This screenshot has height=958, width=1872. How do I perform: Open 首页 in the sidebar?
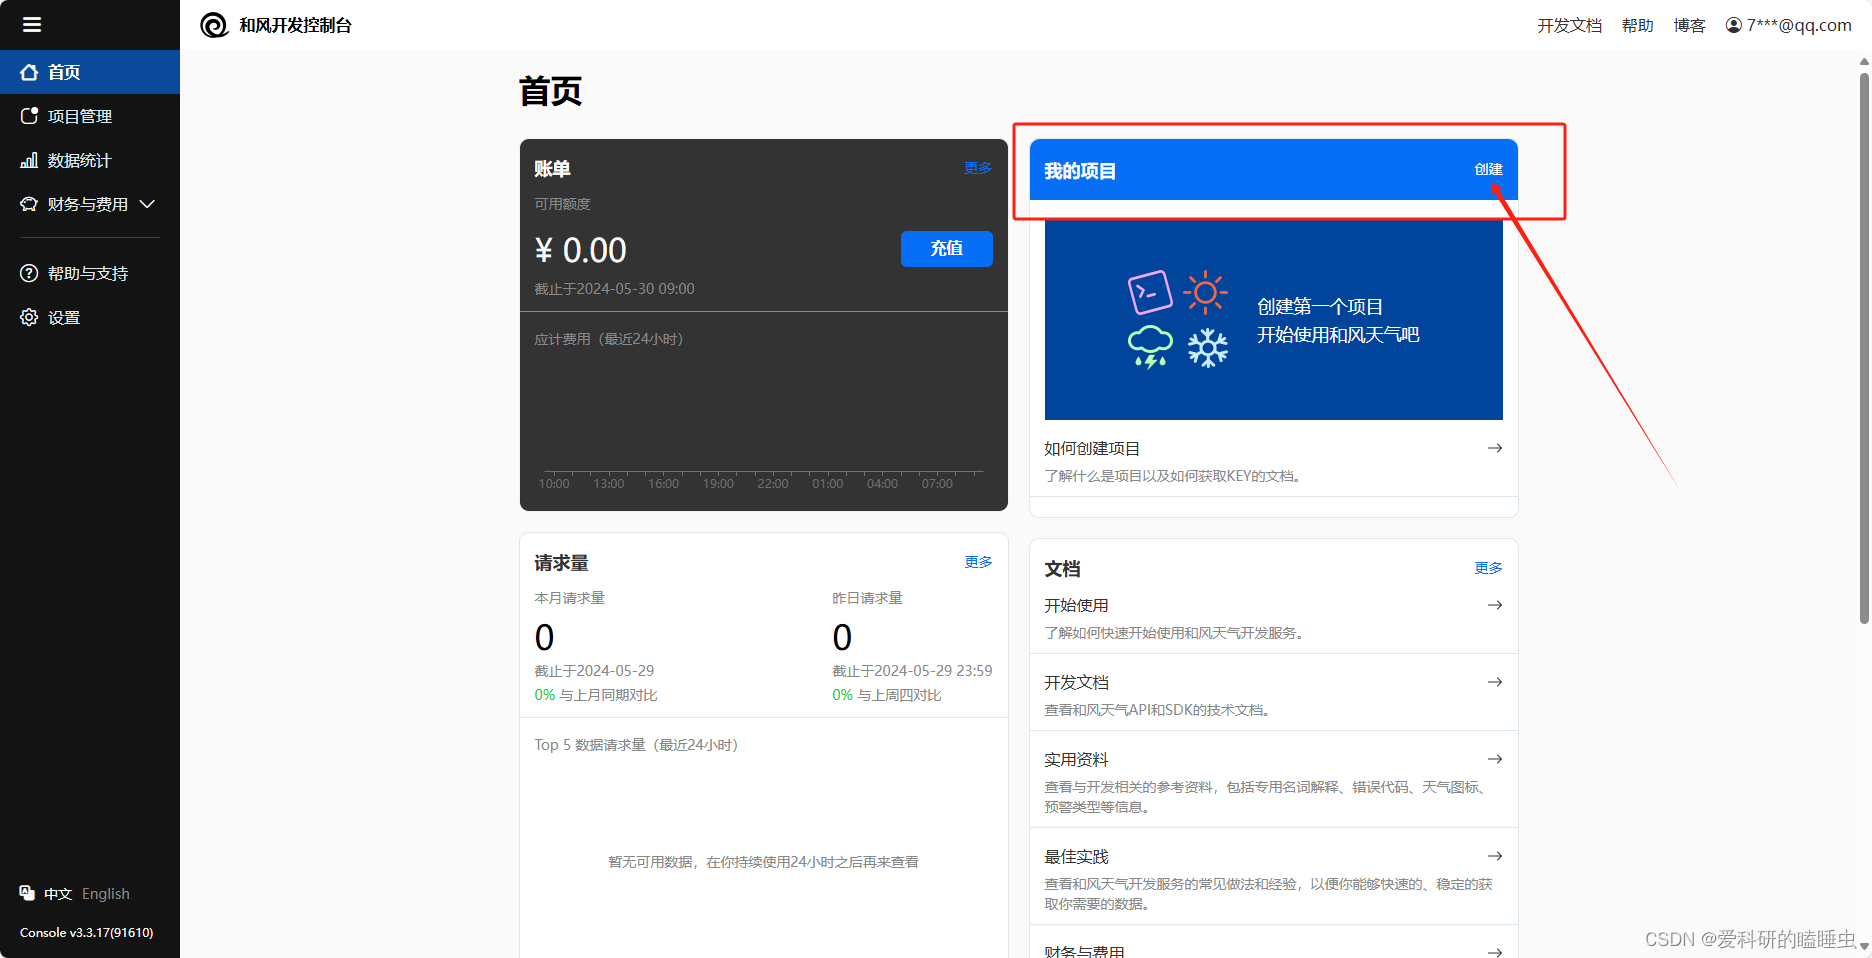coord(90,72)
